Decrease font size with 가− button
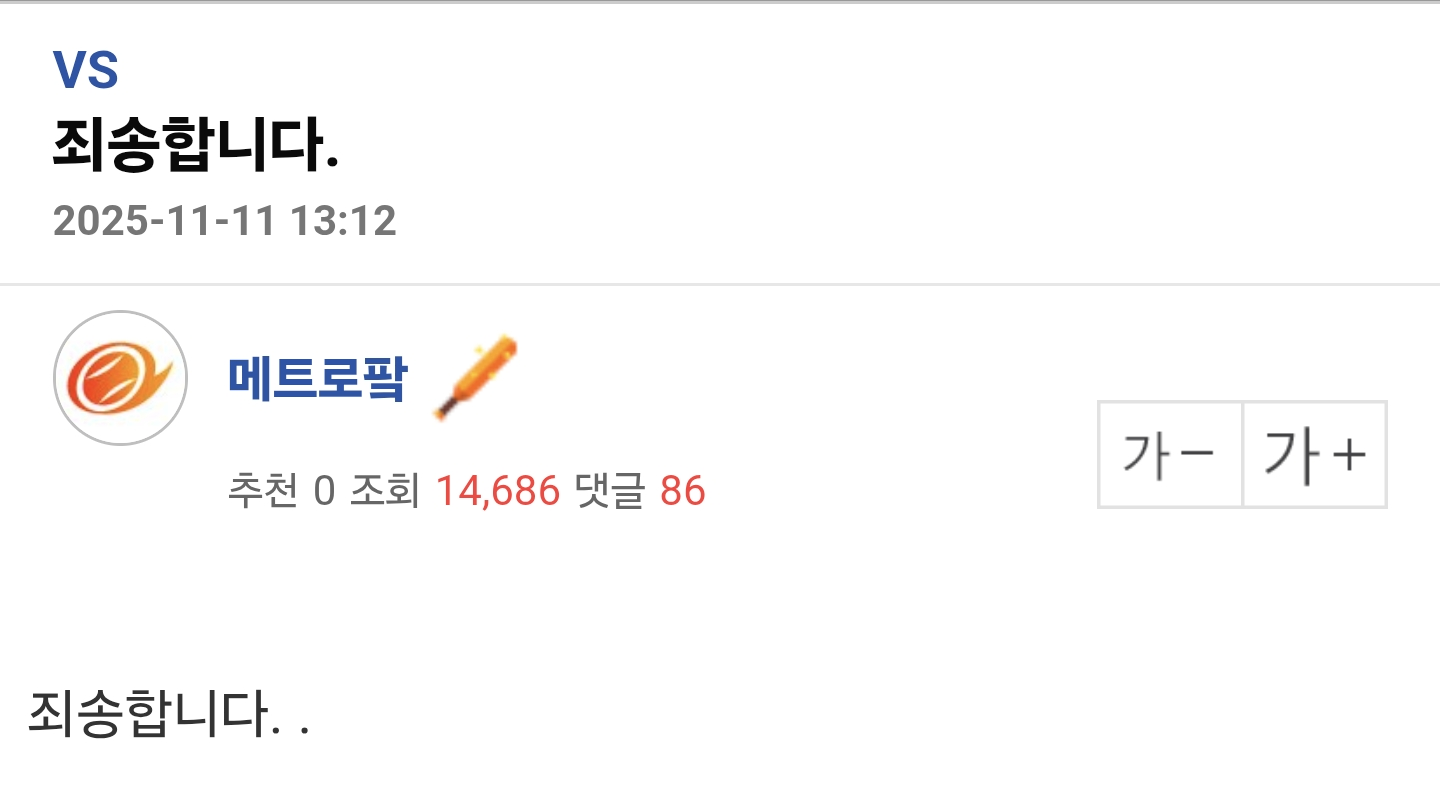This screenshot has height=804, width=1440. tap(1170, 455)
